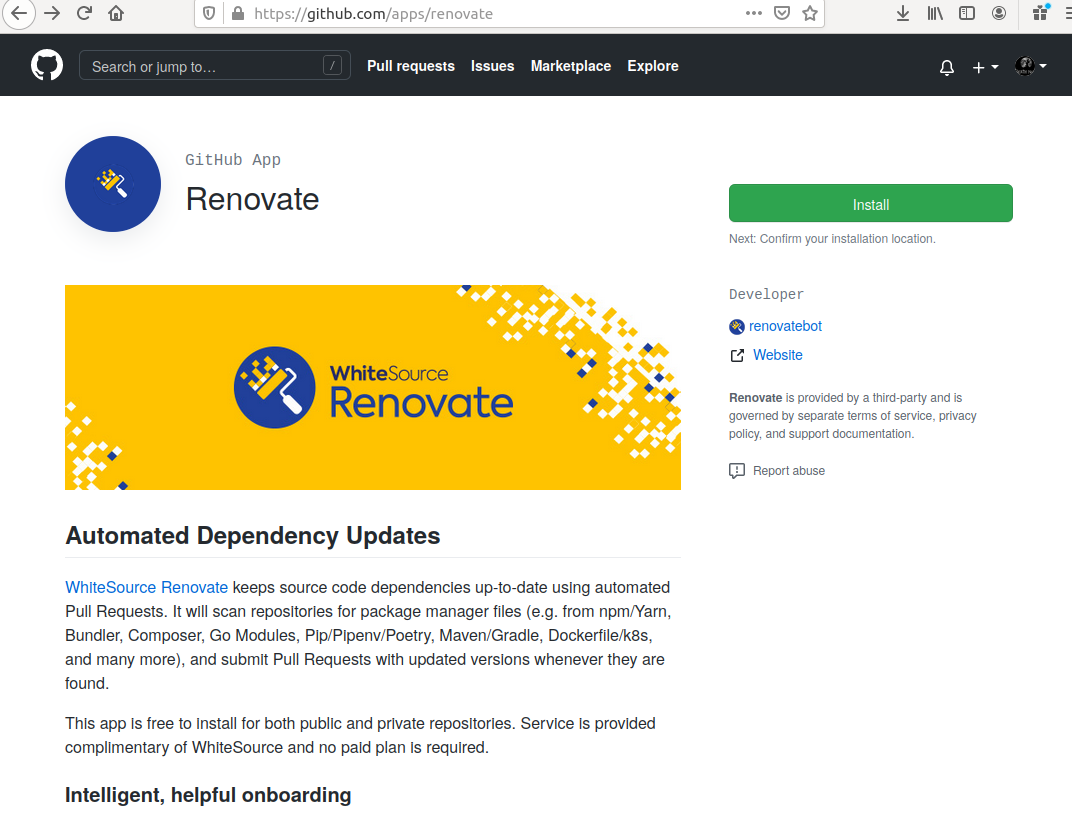The image size is (1072, 828).
Task: Open the notifications bell
Action: point(946,66)
